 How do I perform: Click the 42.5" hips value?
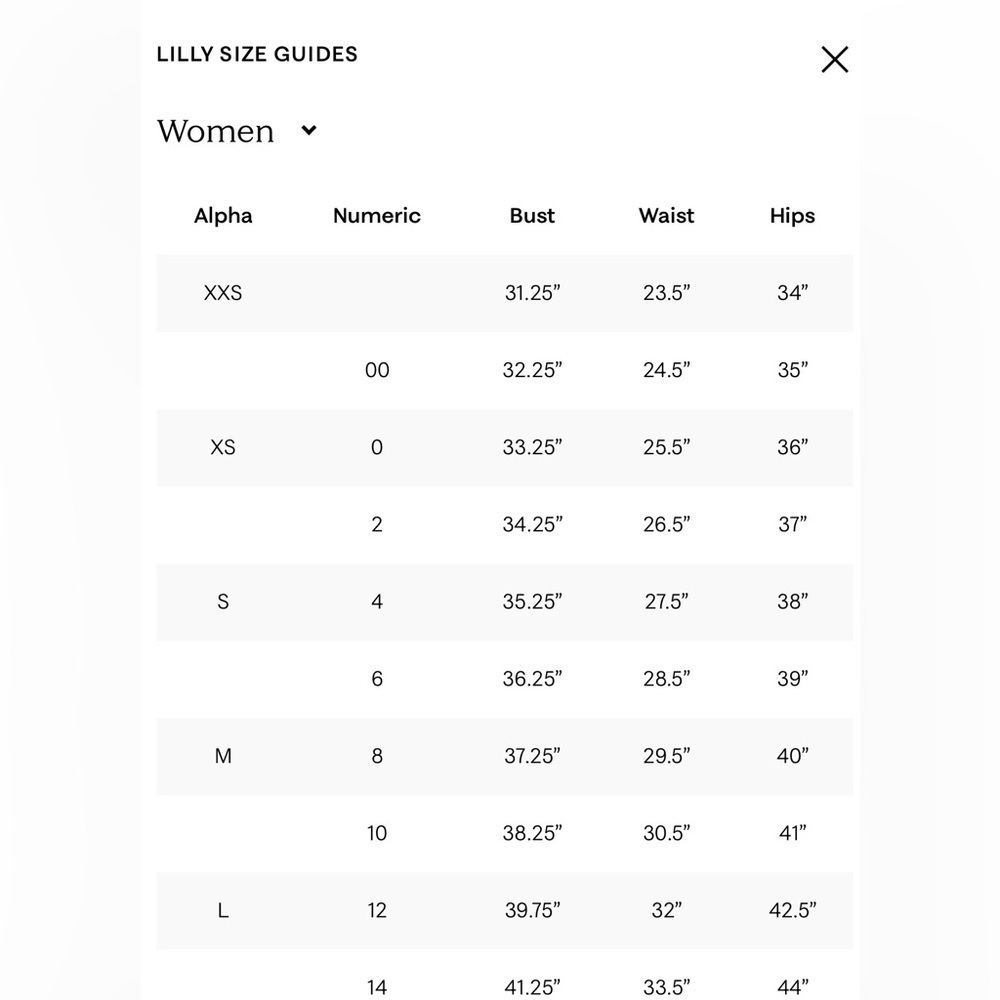[x=792, y=910]
